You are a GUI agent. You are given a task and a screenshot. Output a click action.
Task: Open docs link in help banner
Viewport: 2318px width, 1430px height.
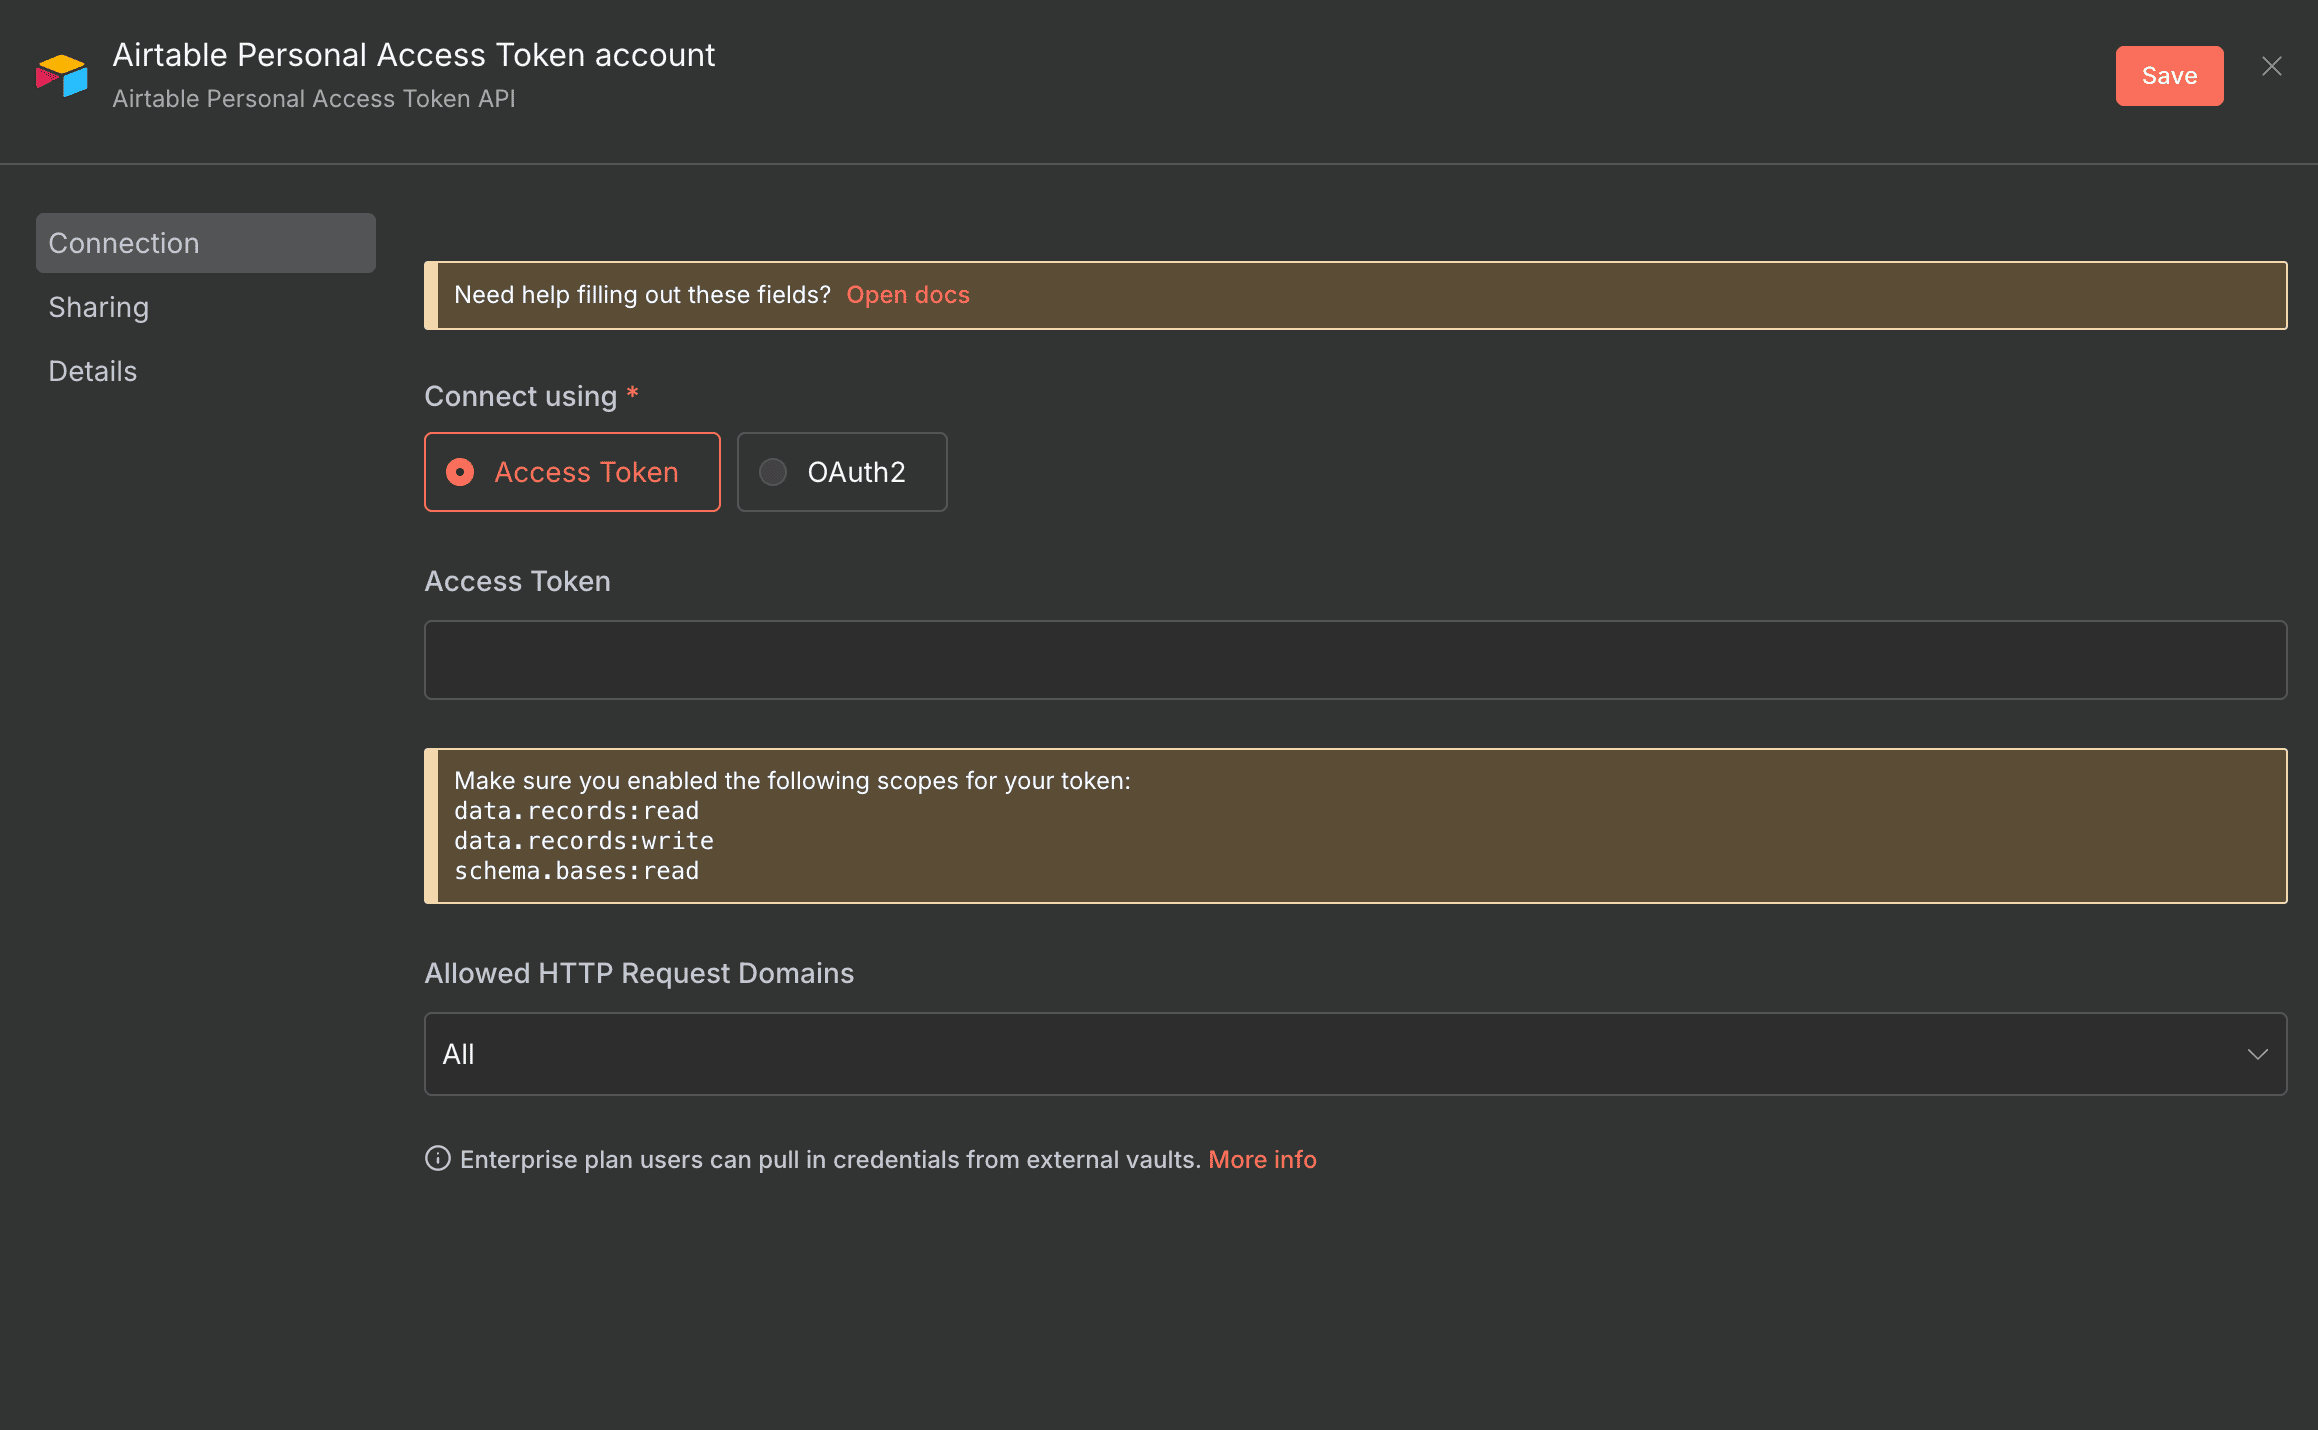[907, 295]
